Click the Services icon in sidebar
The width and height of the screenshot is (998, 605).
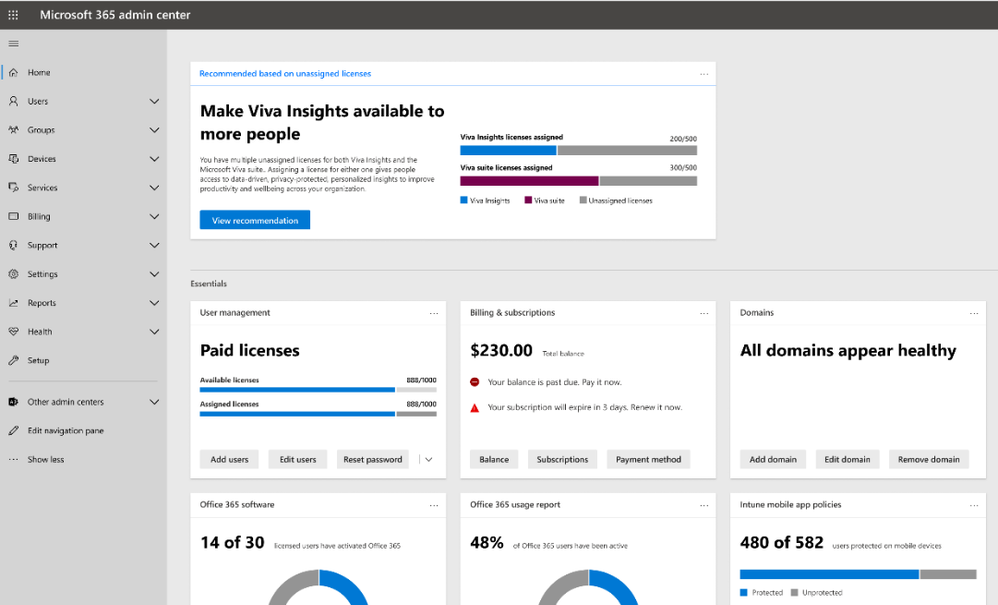13,188
